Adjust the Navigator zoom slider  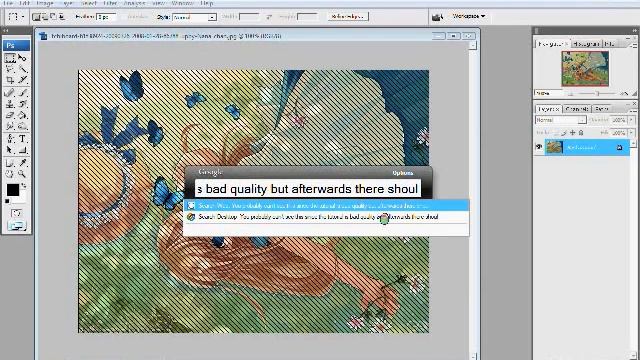[x=596, y=93]
